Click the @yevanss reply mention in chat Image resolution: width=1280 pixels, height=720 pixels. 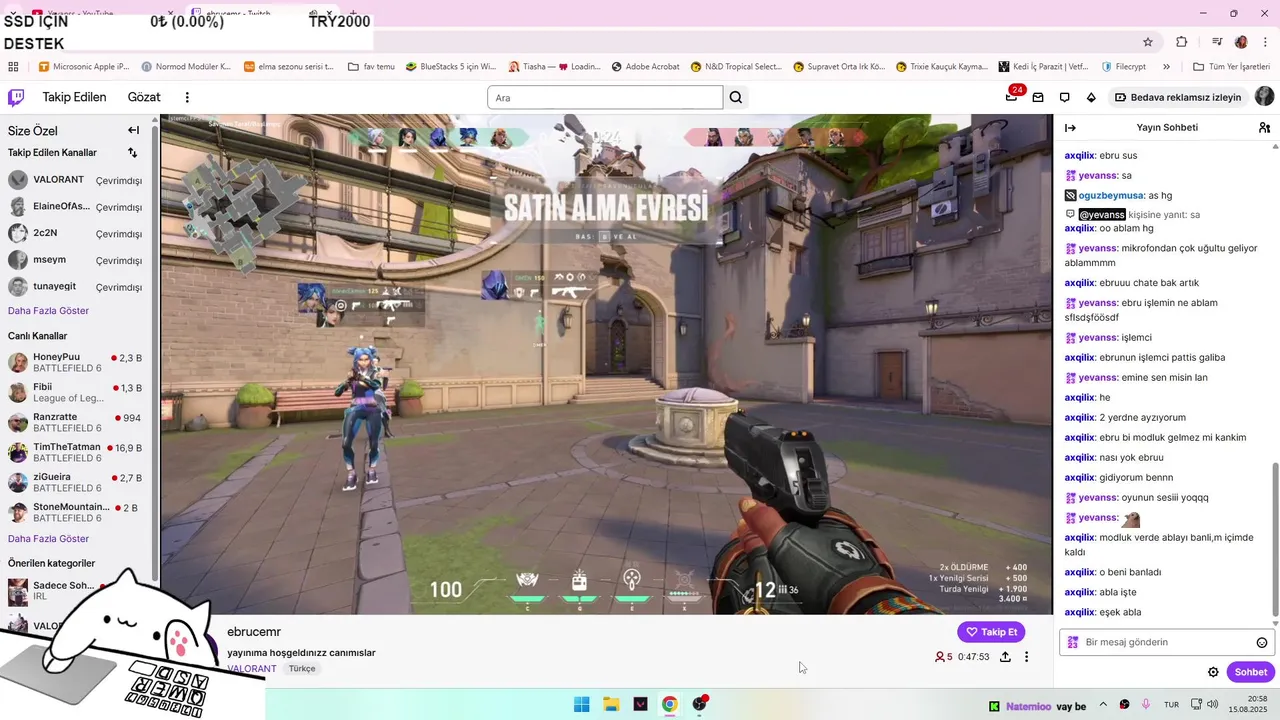coord(1102,215)
